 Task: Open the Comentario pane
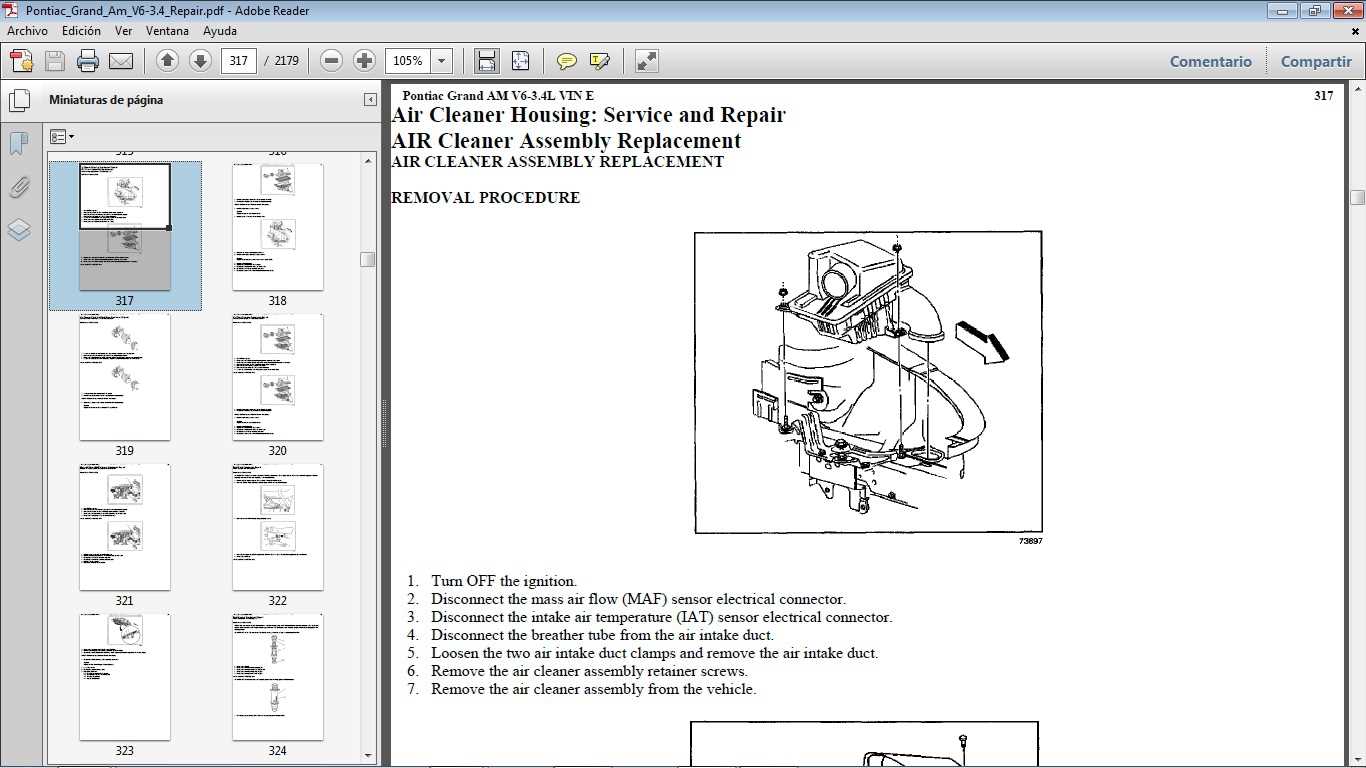click(1211, 61)
